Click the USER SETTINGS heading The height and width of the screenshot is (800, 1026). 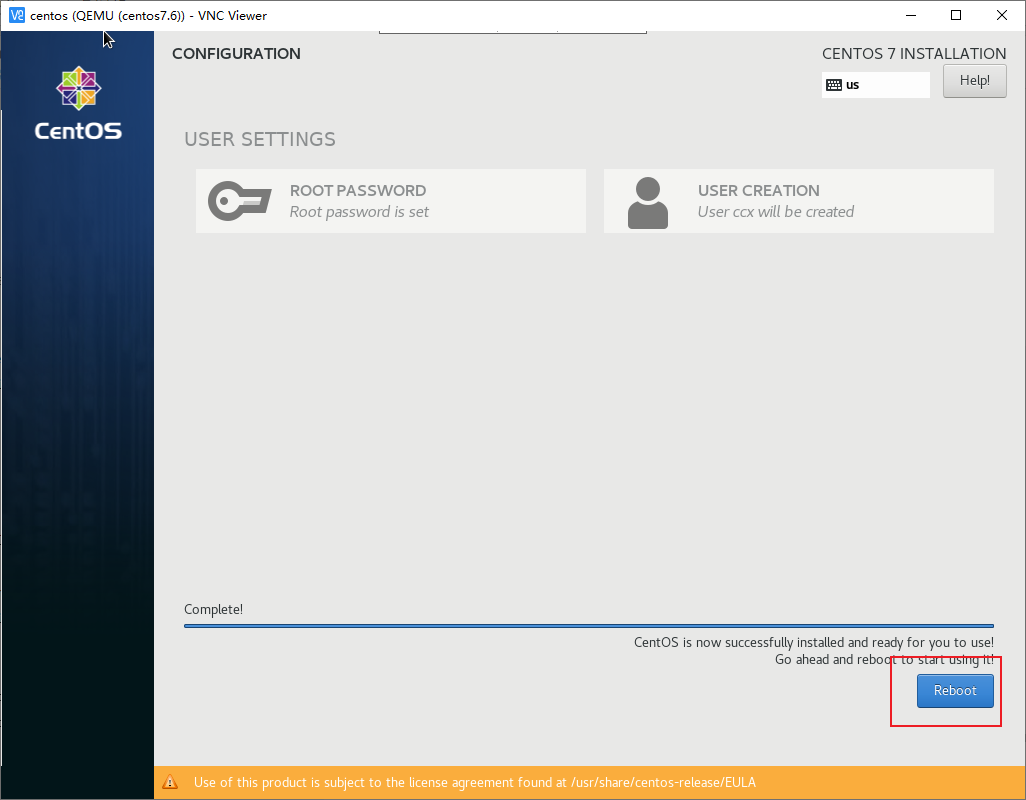coord(260,139)
